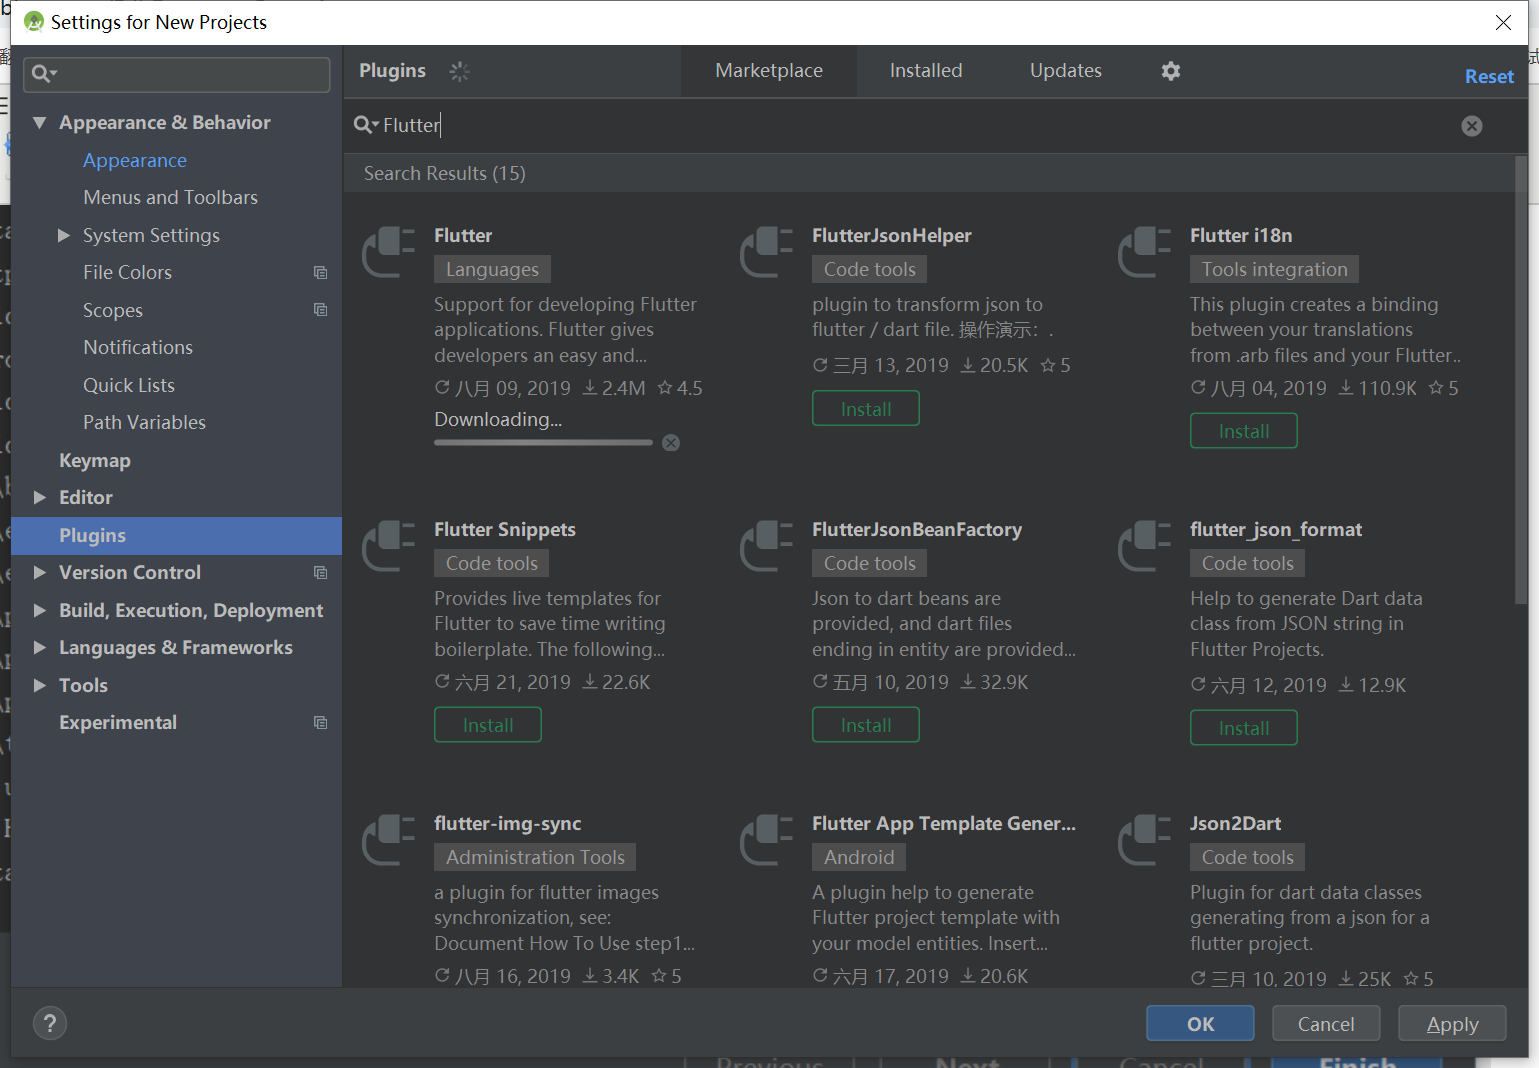Install the FlutterJsonHelper plugin
Screen dimensions: 1539x1068
pos(866,408)
